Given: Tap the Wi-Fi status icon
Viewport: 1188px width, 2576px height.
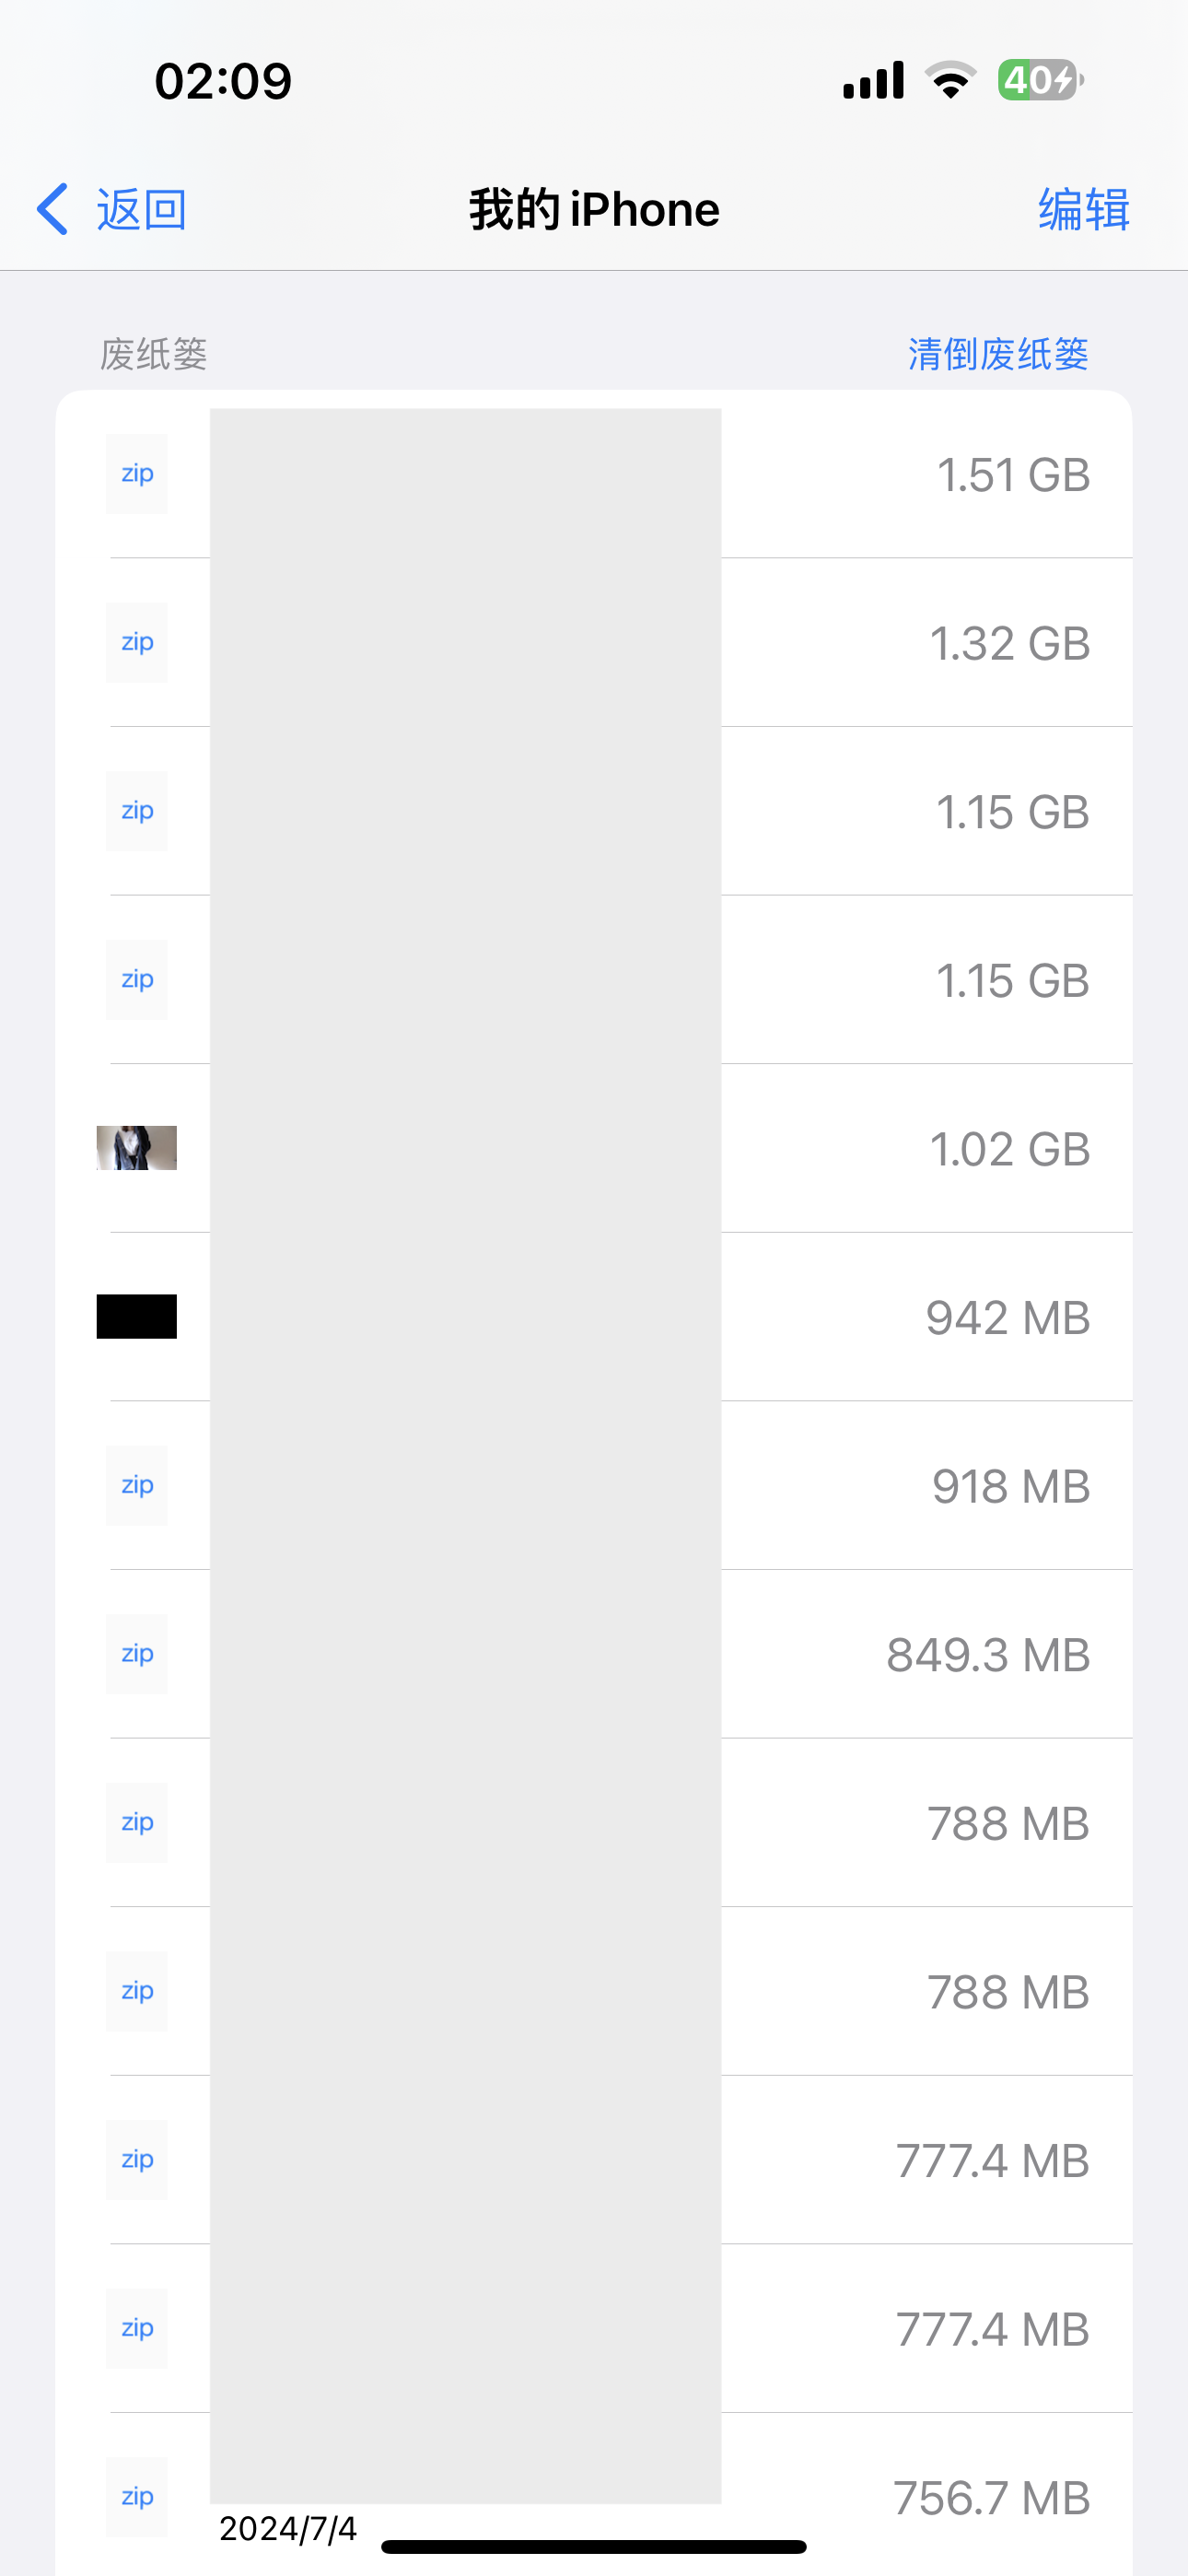Looking at the screenshot, I should [950, 80].
